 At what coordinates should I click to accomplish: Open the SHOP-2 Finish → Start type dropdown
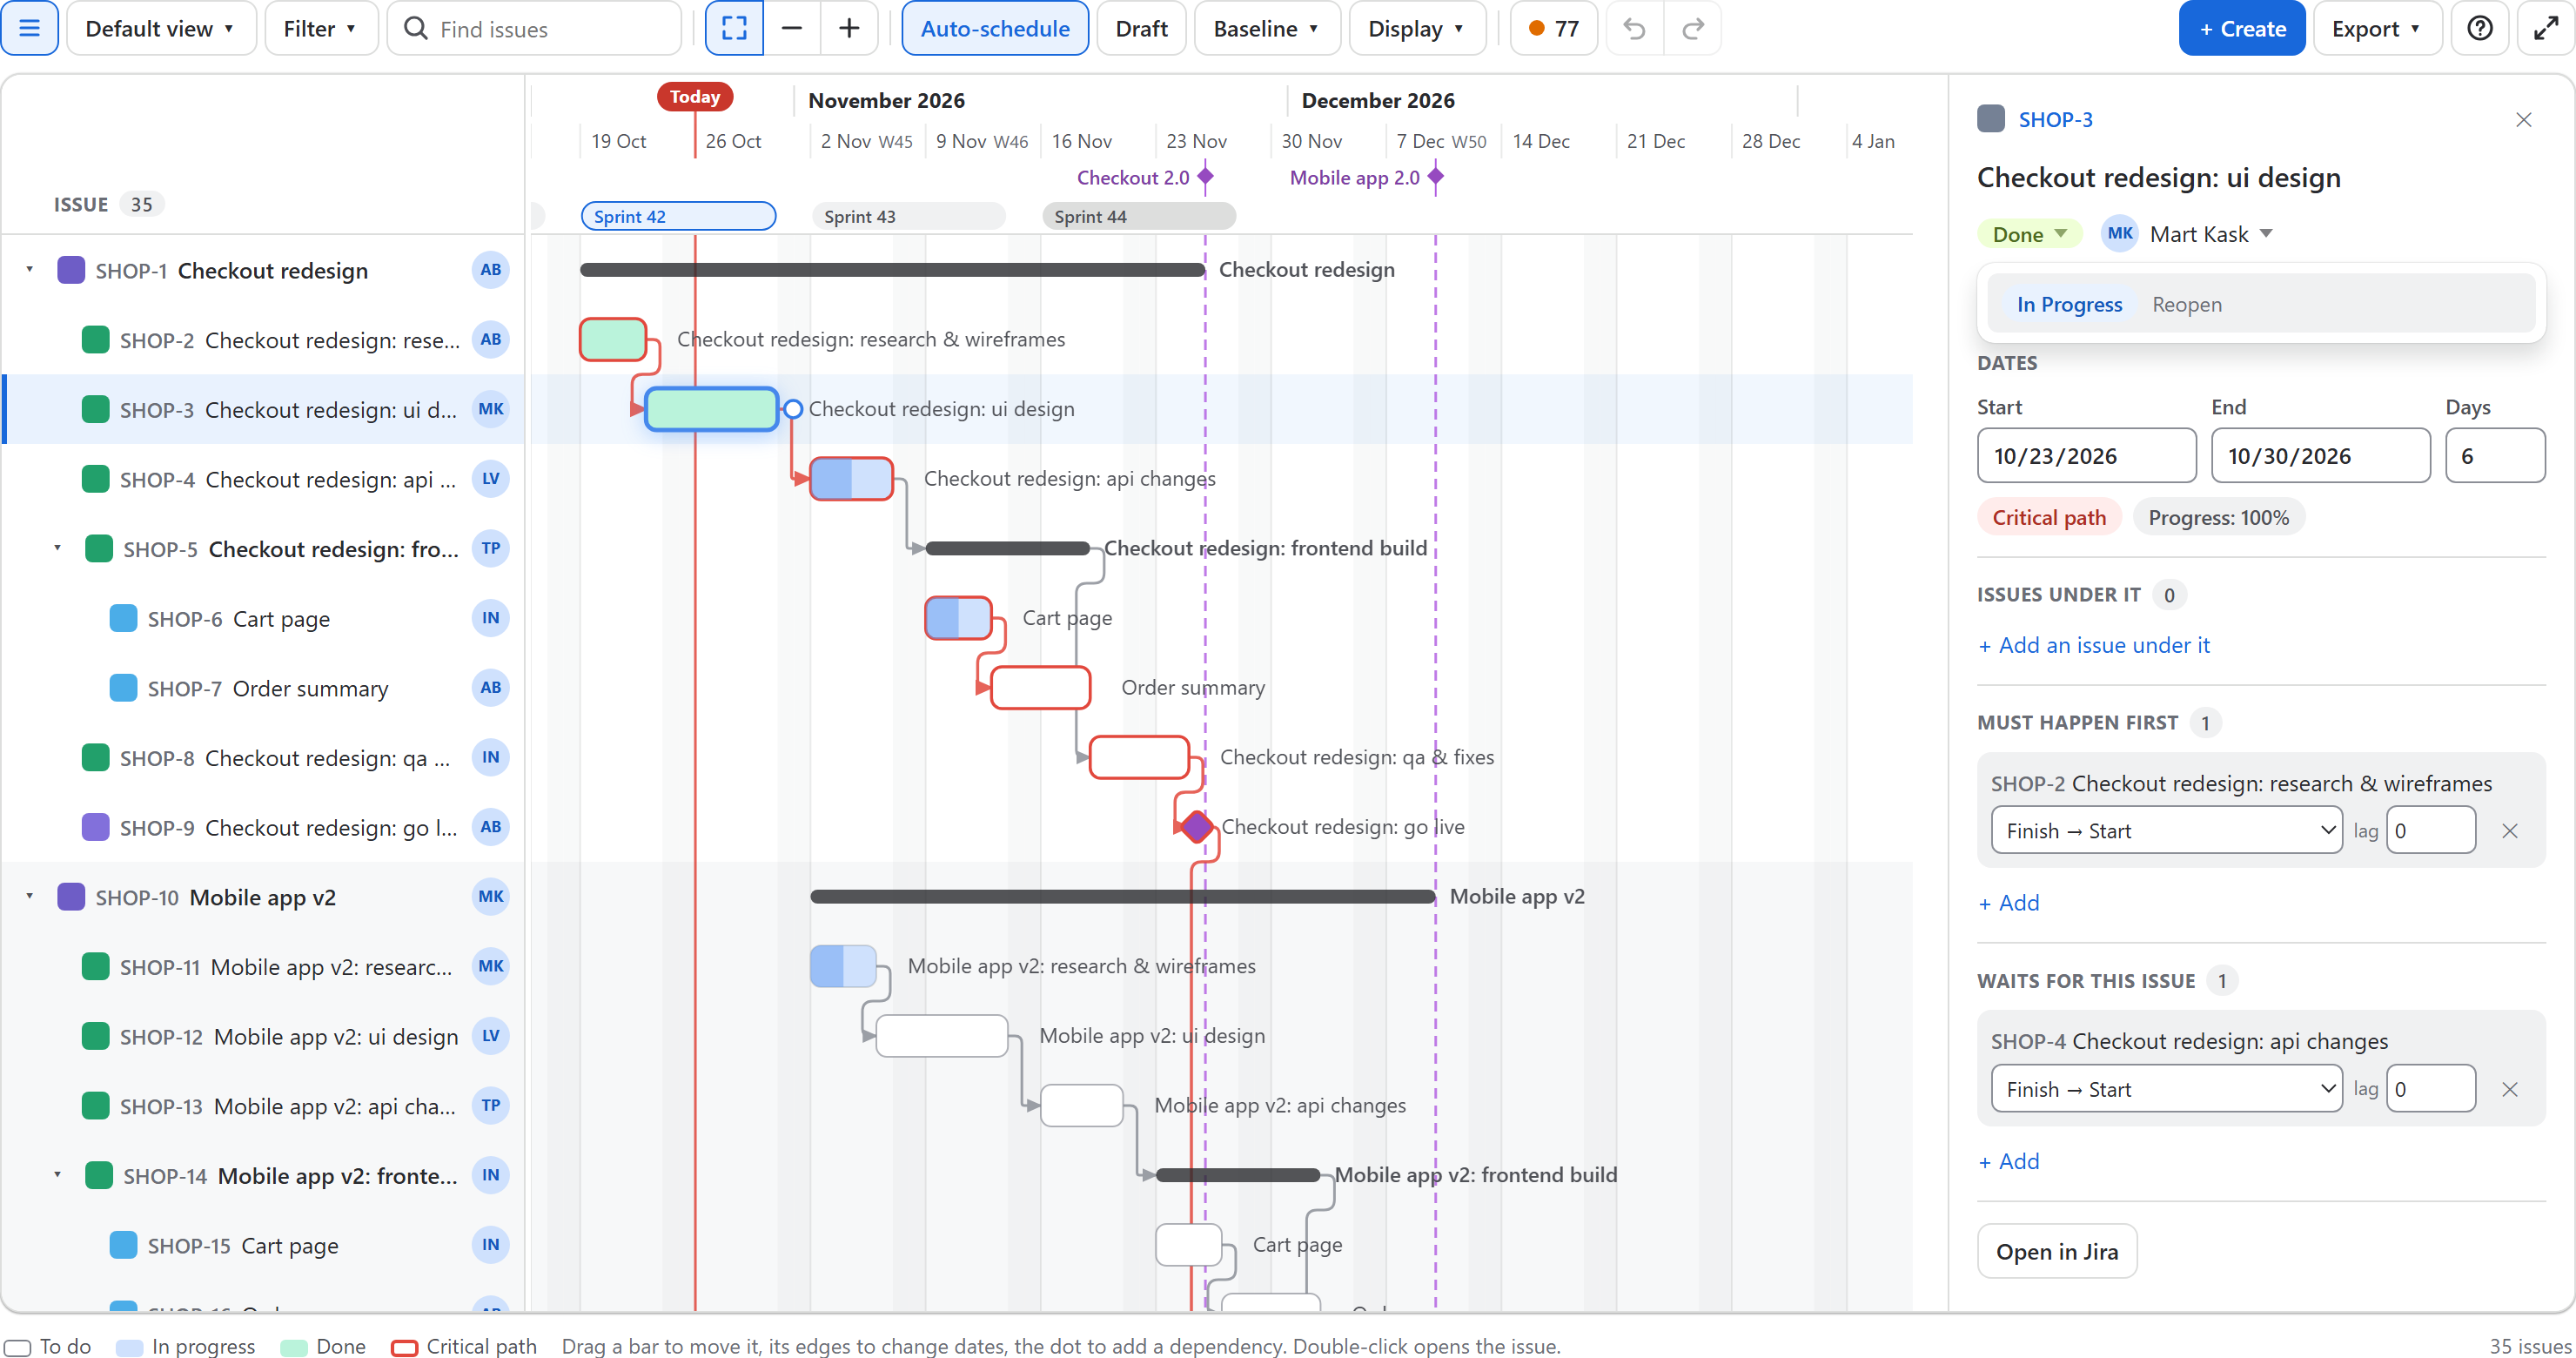(x=2166, y=831)
